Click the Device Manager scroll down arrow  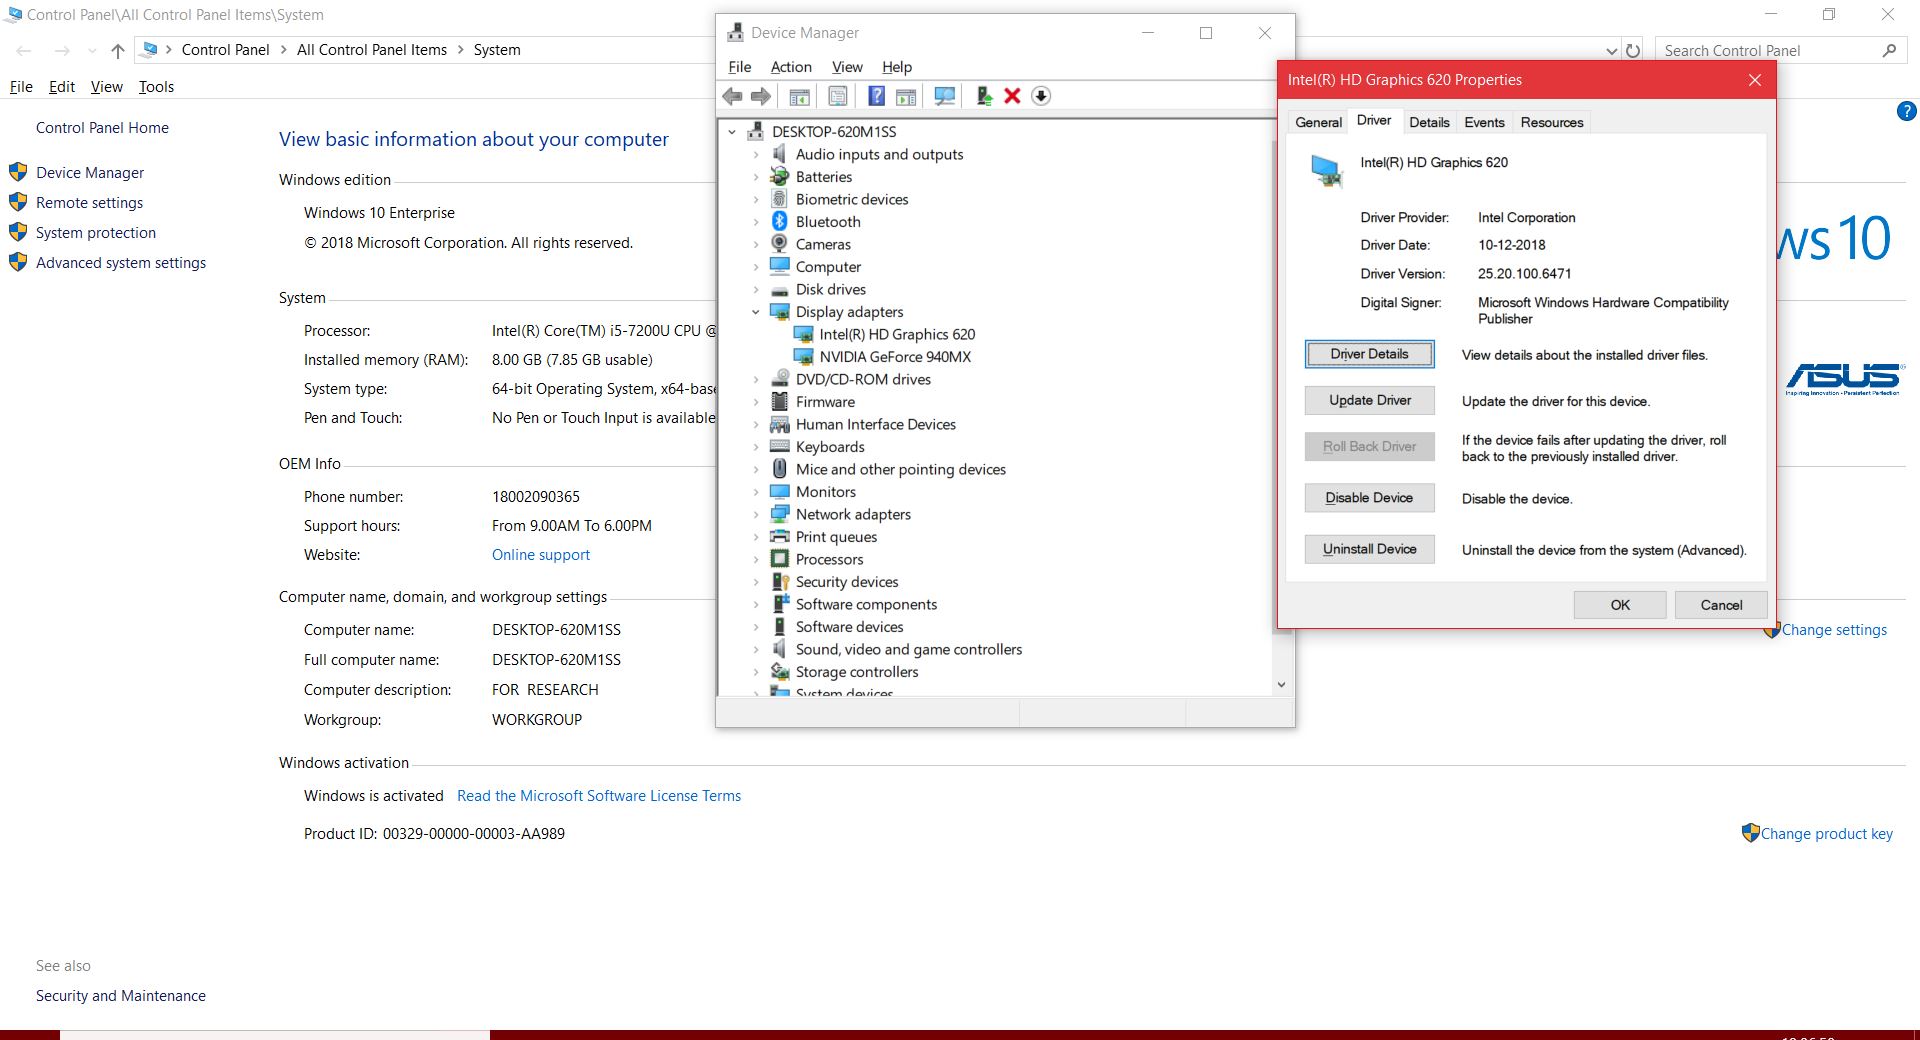click(1281, 685)
